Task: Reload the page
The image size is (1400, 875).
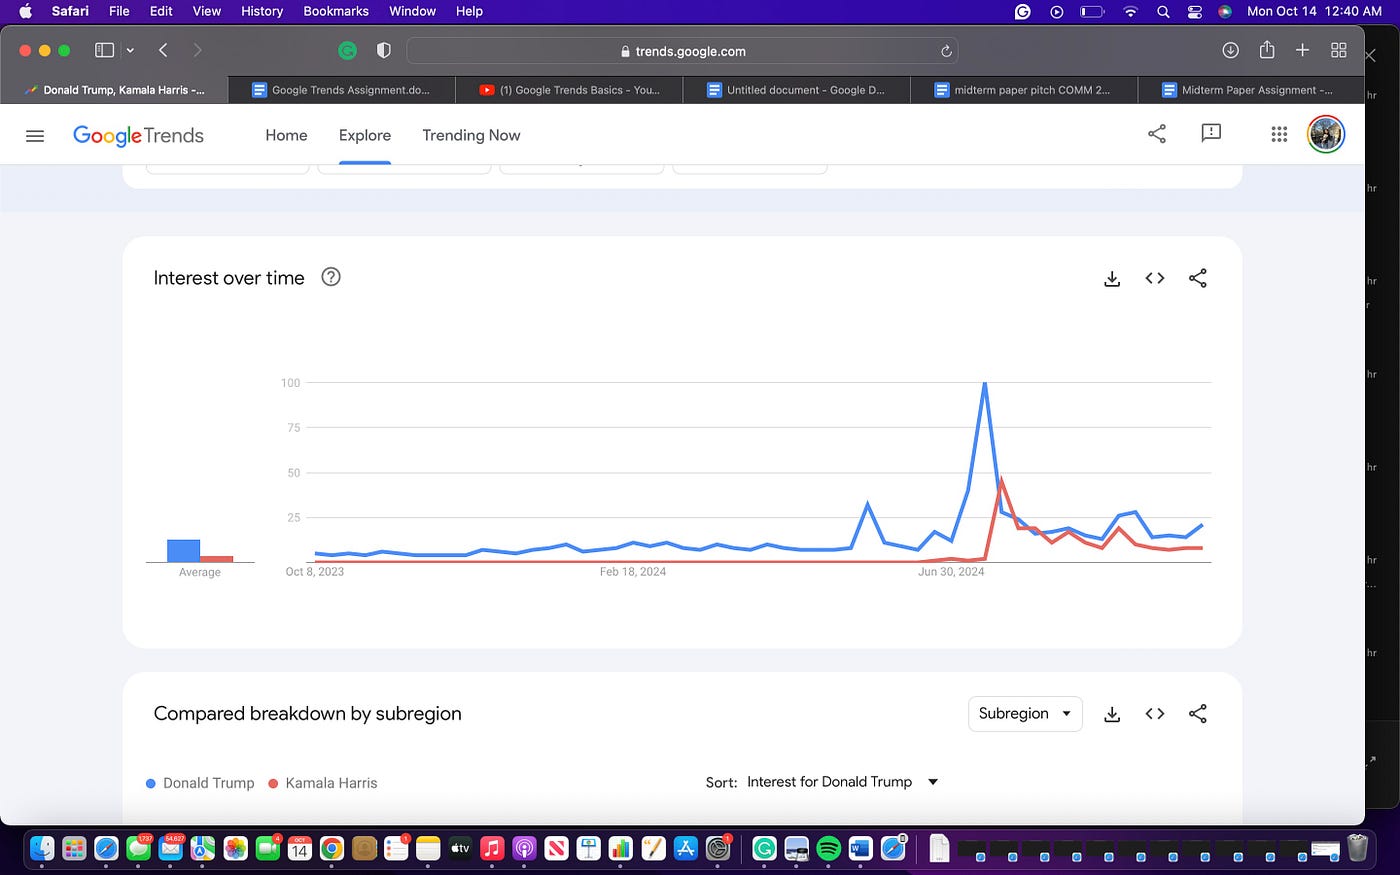Action: coord(946,51)
